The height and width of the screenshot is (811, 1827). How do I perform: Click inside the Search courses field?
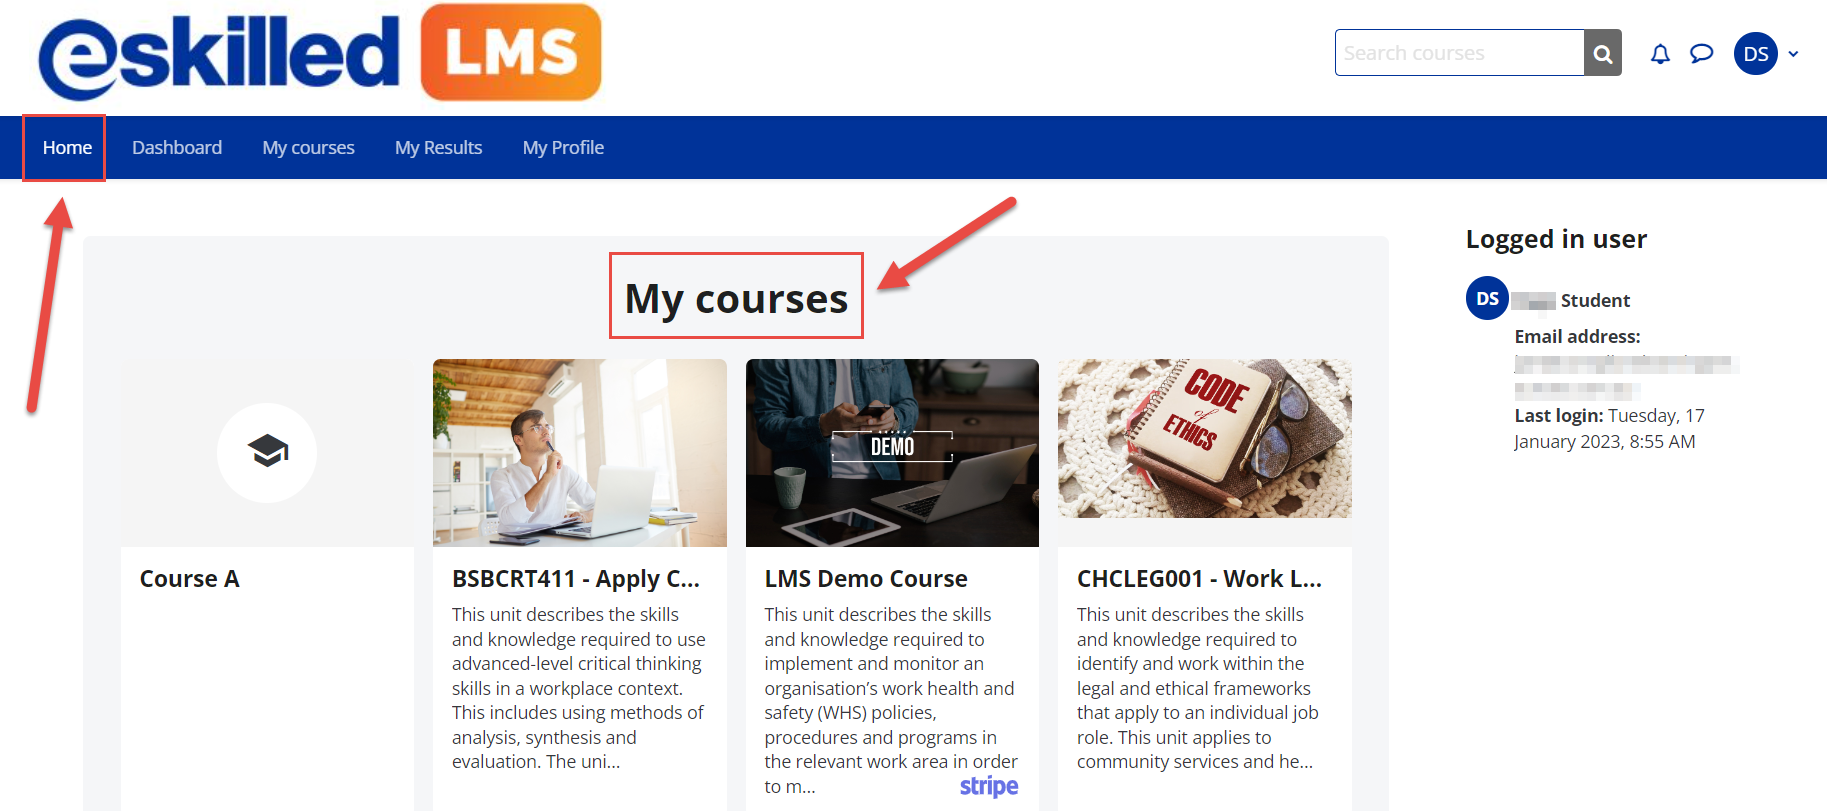1460,53
